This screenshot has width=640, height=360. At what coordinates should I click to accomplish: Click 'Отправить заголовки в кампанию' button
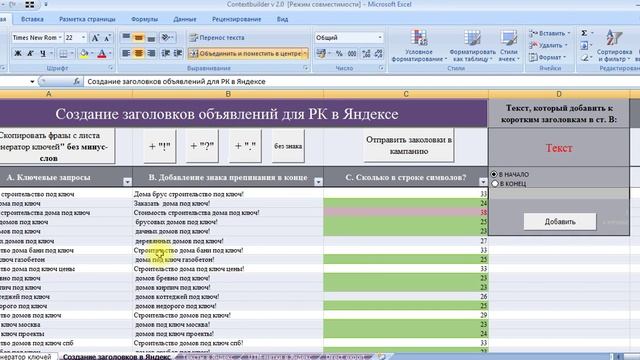point(409,145)
